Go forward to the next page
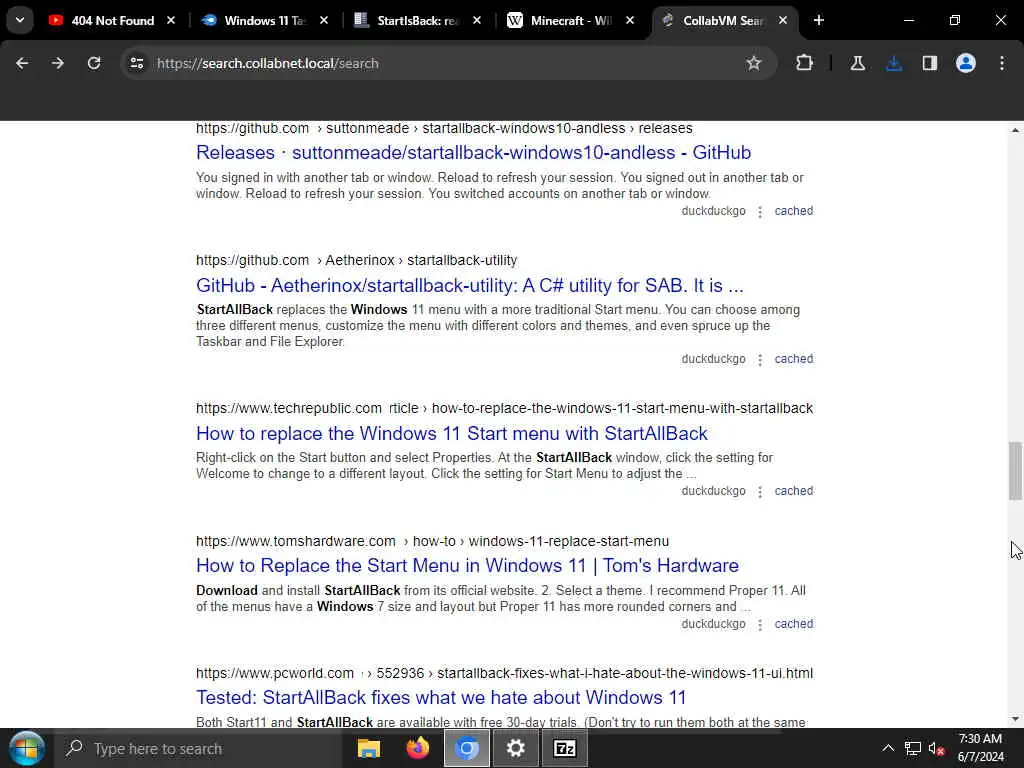The width and height of the screenshot is (1024, 768). tap(58, 63)
